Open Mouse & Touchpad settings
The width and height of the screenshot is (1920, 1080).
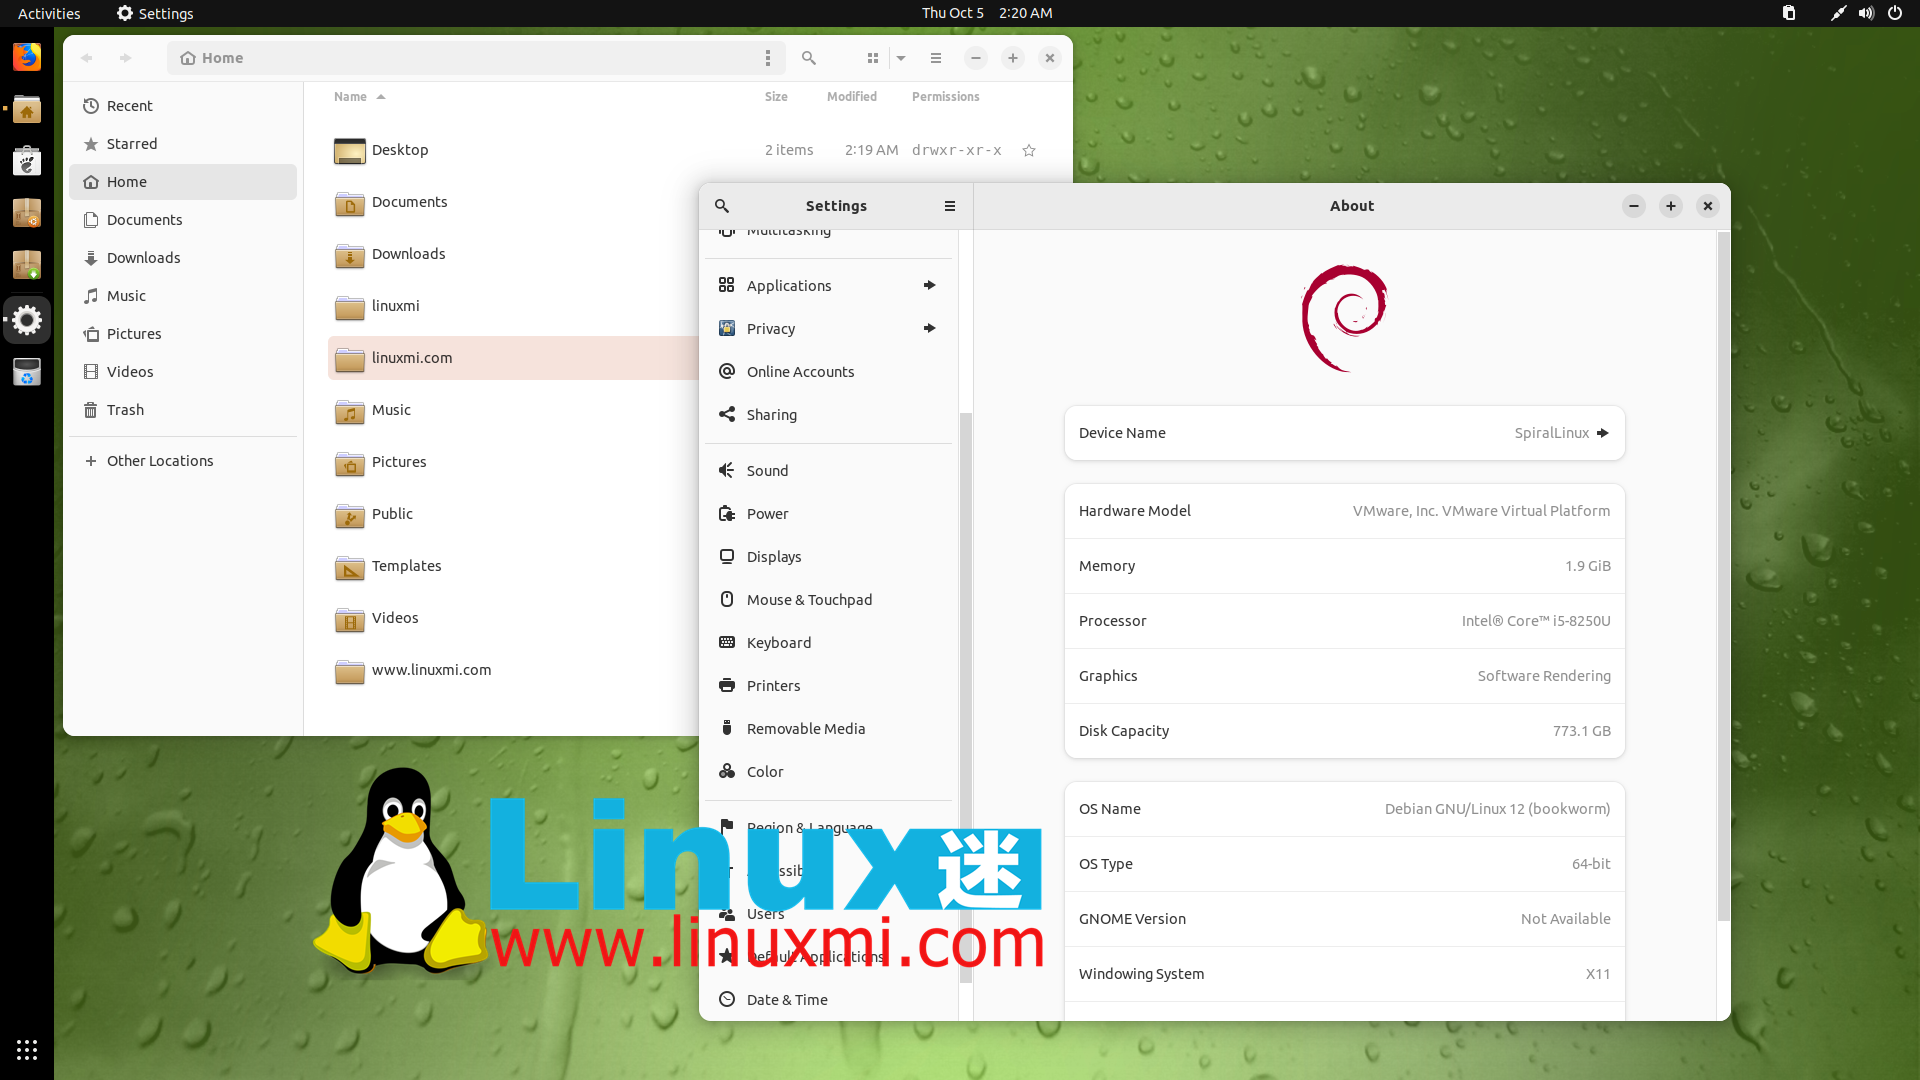coord(828,600)
